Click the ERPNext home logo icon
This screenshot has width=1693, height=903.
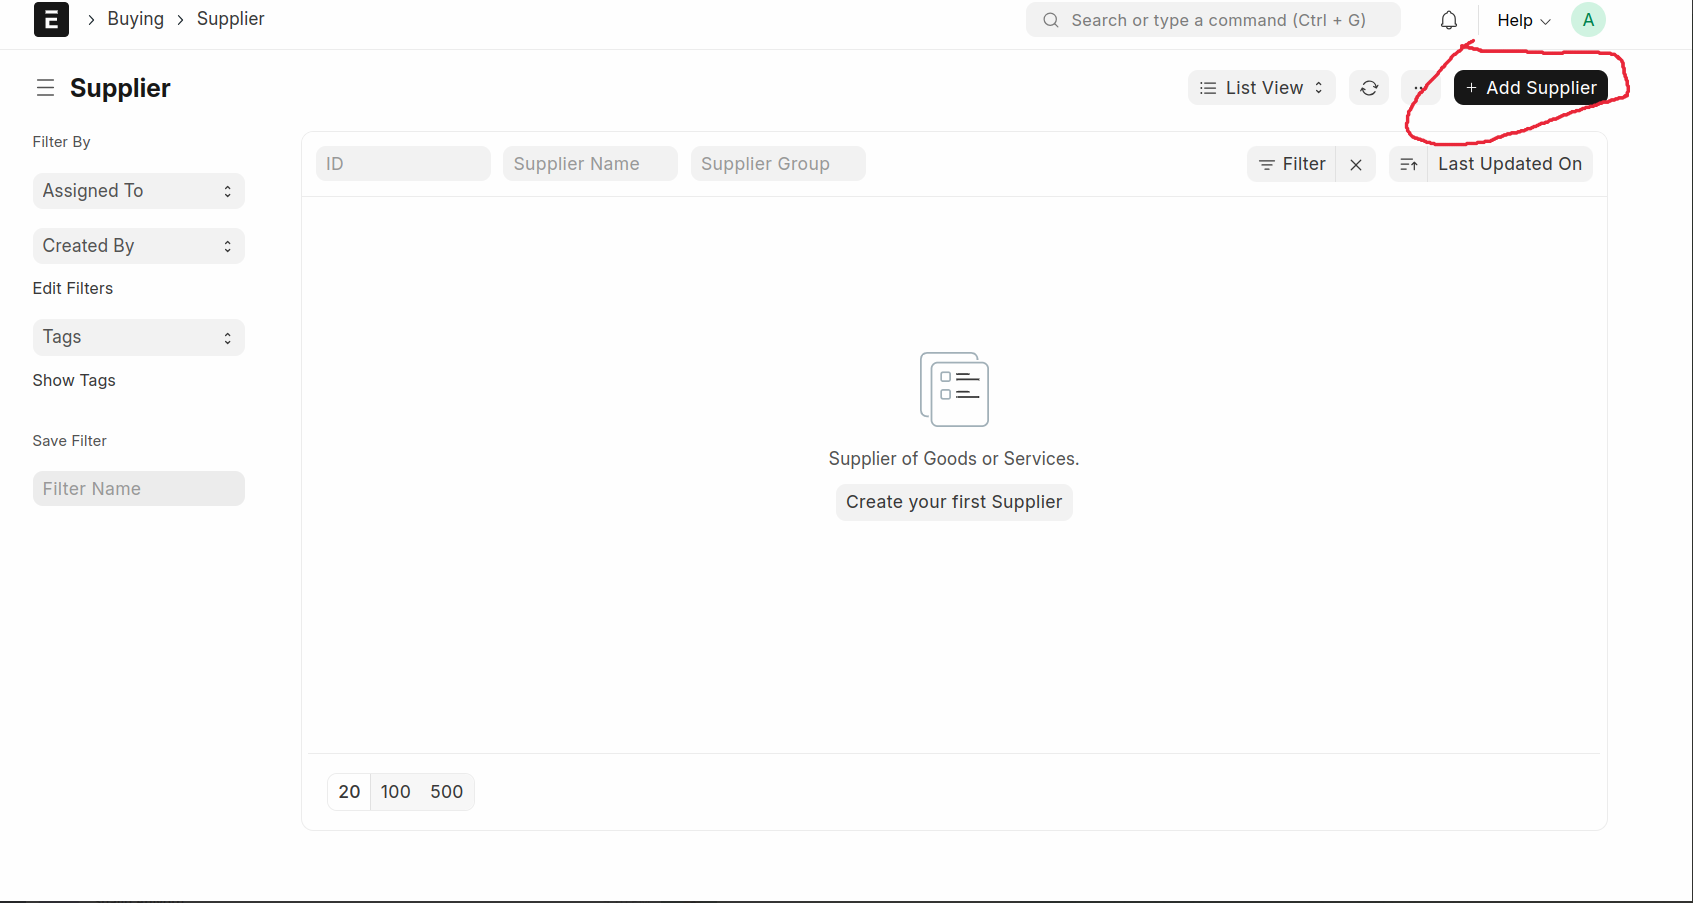pyautogui.click(x=51, y=20)
